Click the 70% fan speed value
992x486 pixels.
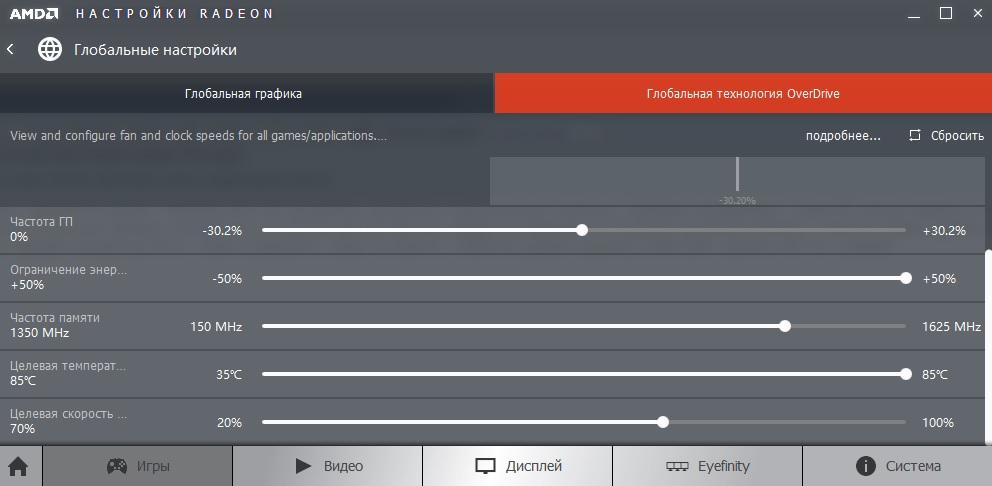pyautogui.click(x=23, y=429)
